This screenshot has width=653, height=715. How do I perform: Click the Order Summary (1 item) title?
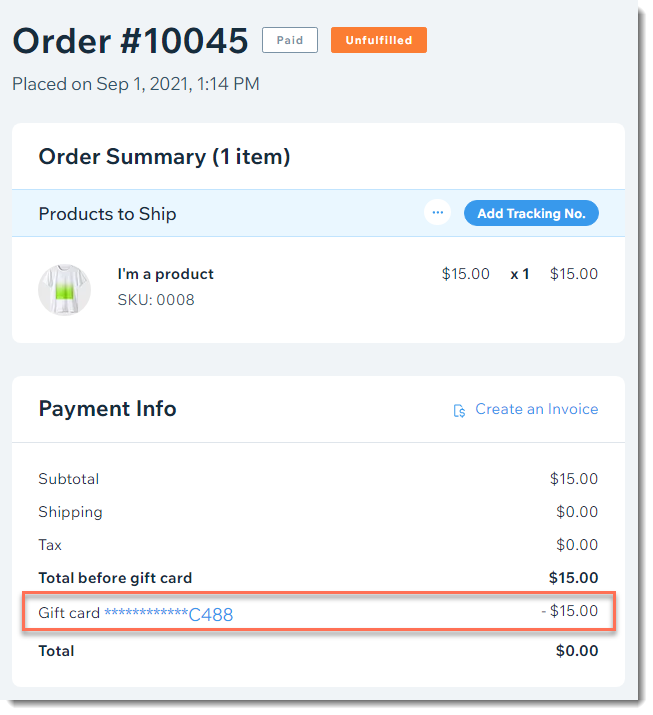164,157
